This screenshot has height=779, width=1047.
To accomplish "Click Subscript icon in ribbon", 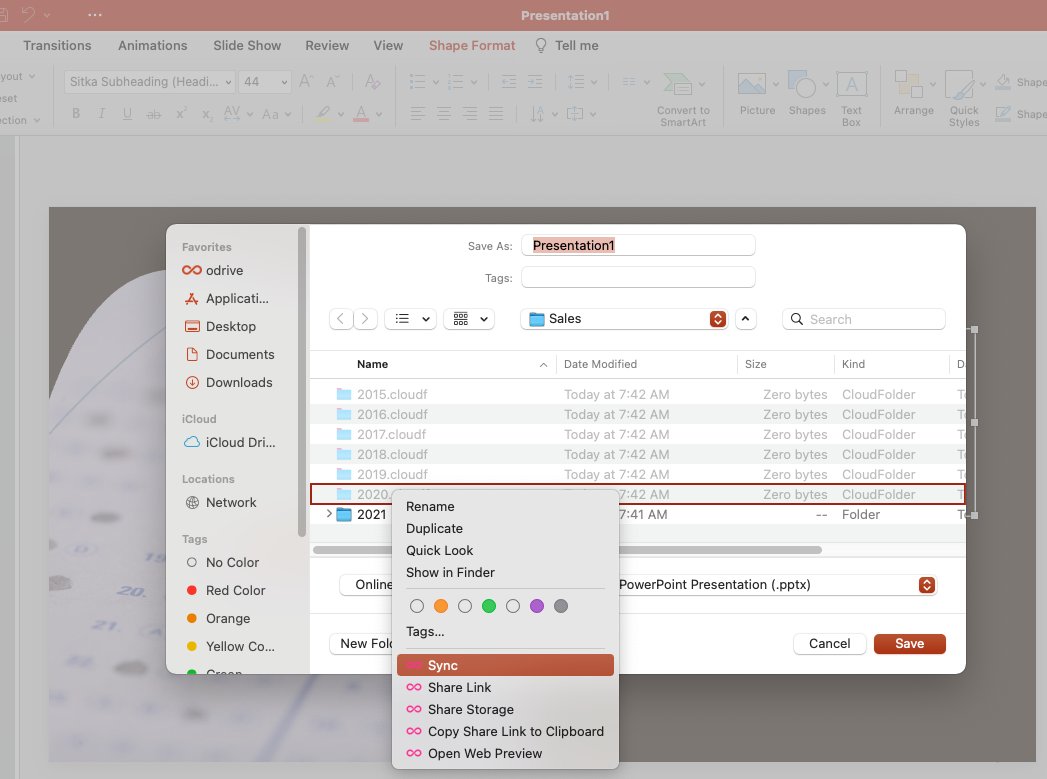I will 207,114.
